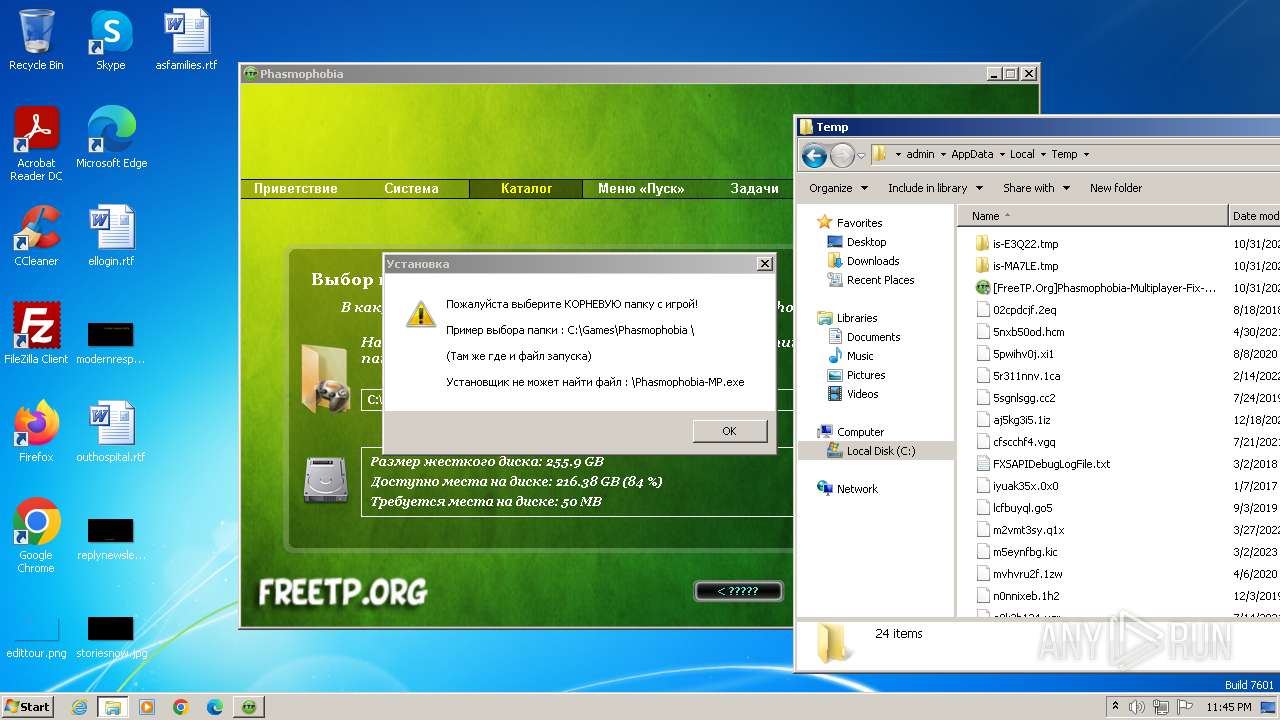Screen dimensions: 1280x720
Task: Open the Recycle Bin desktop icon
Action: point(36,40)
